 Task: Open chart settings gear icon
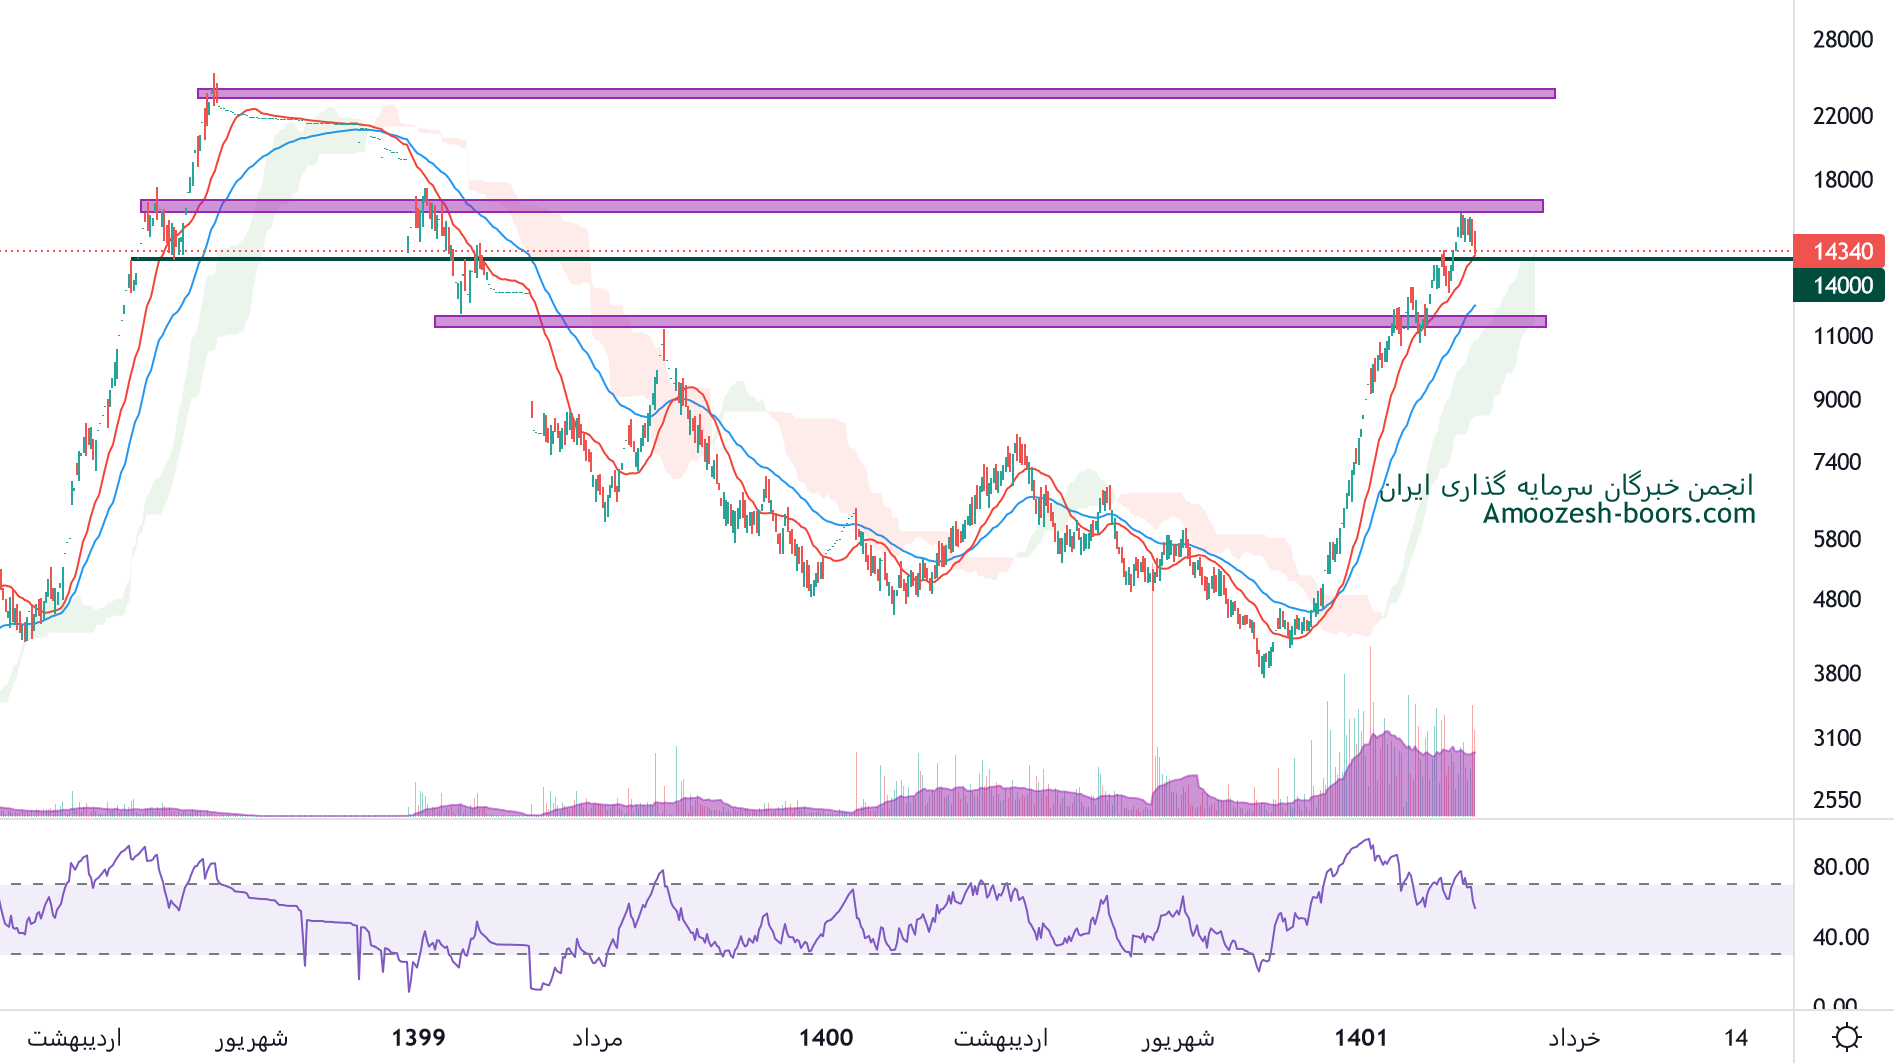[x=1846, y=1037]
